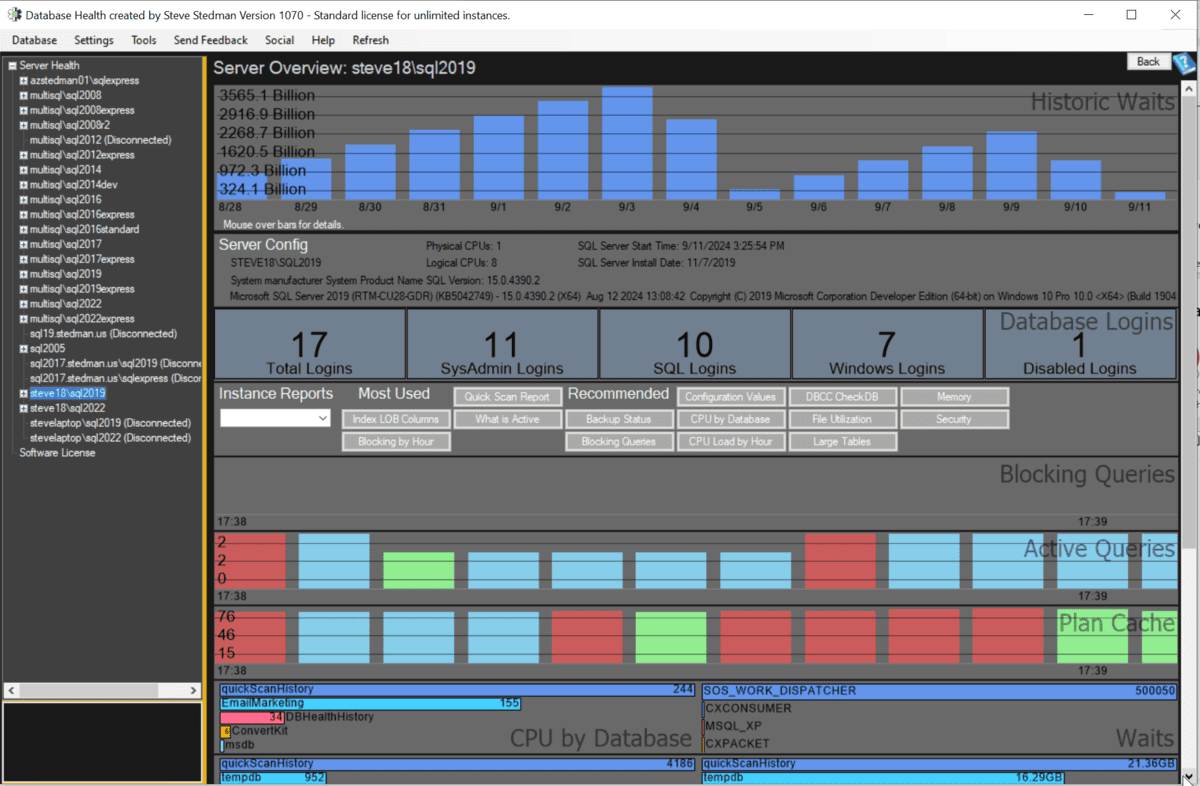The width and height of the screenshot is (1200, 786).
Task: Open the What is Active report
Action: pos(507,419)
